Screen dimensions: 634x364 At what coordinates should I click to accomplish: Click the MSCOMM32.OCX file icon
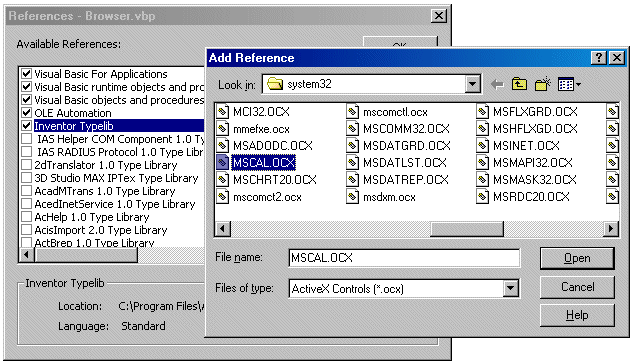coord(353,129)
